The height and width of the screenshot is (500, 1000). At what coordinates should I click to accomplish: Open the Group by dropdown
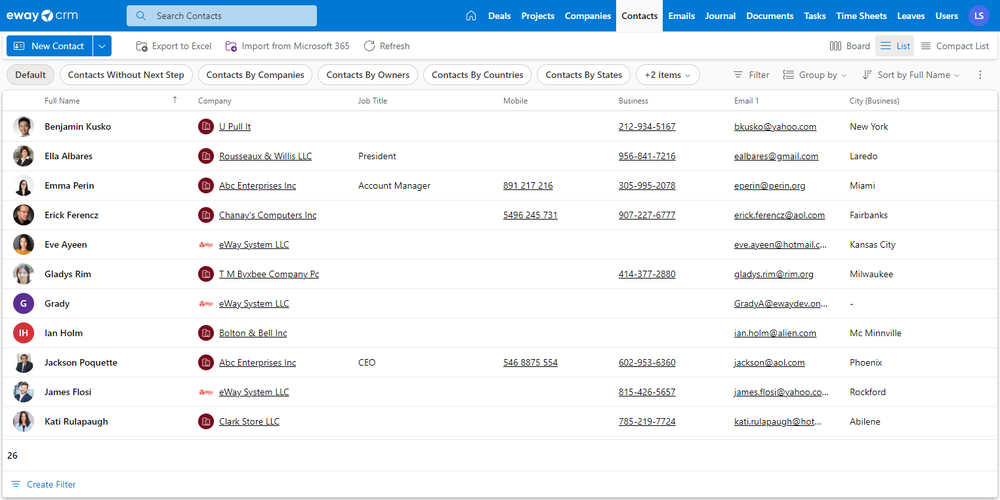[815, 75]
